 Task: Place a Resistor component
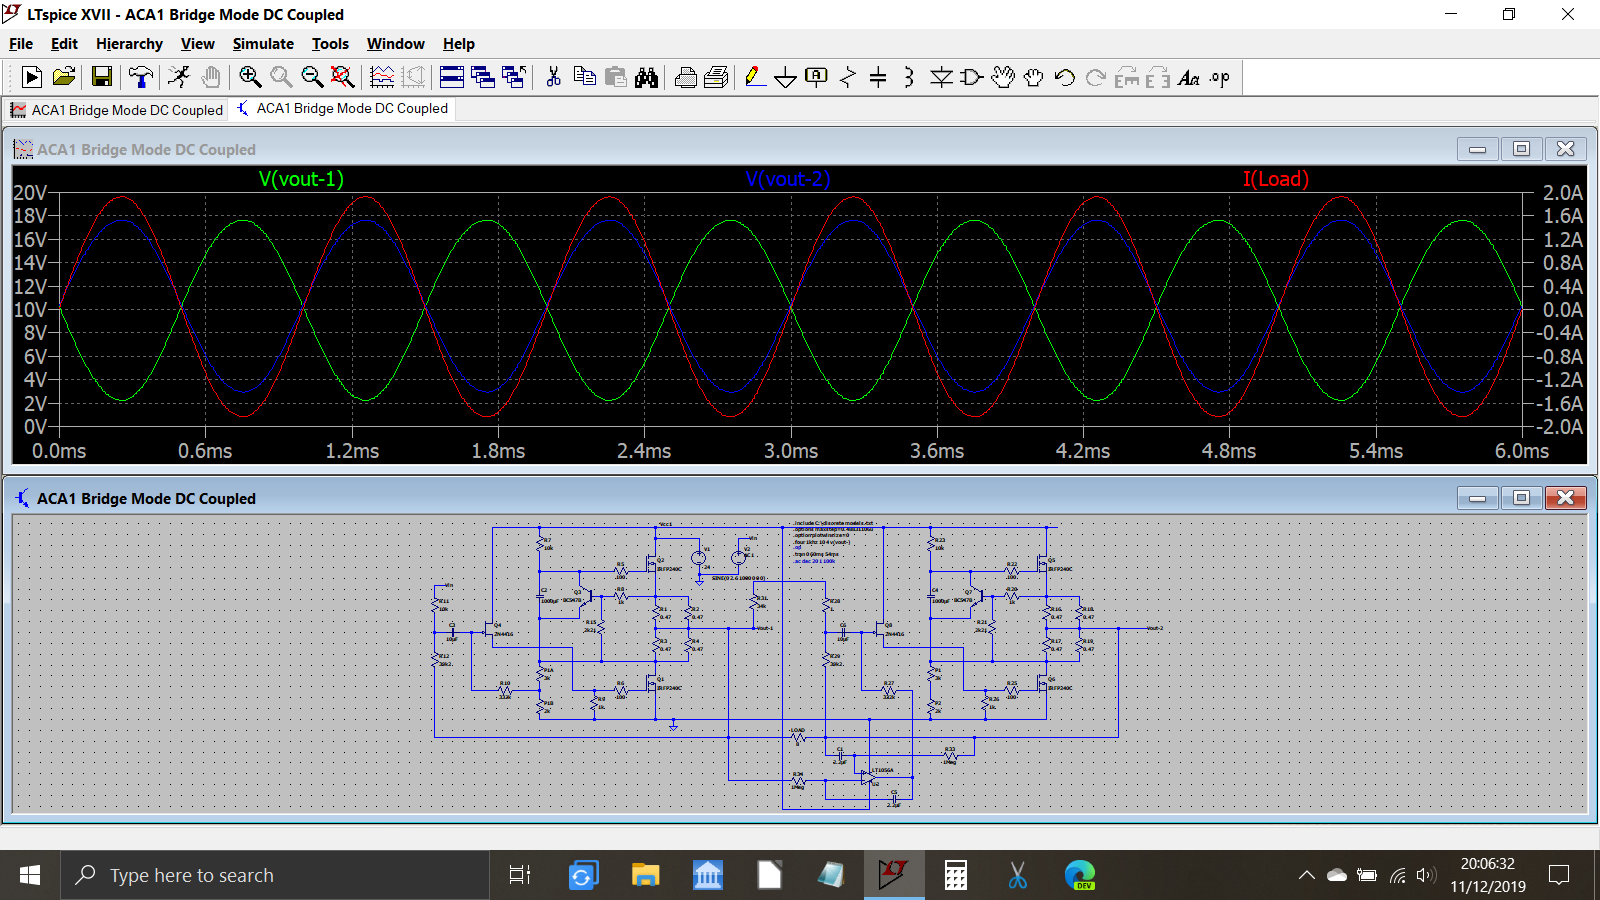[848, 77]
